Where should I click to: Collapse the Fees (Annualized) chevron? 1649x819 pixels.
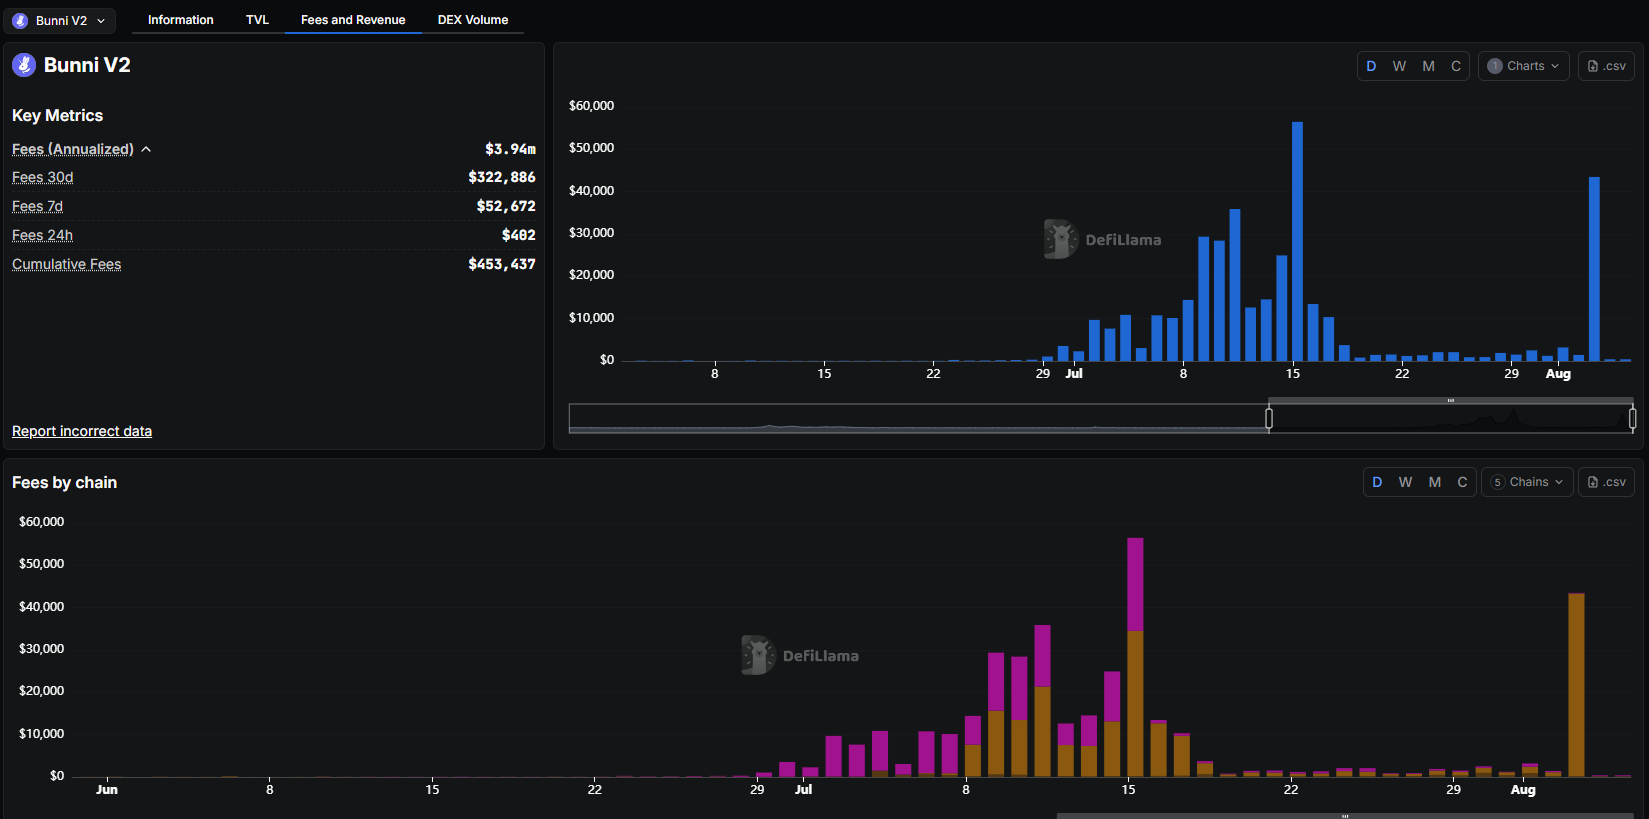click(146, 149)
